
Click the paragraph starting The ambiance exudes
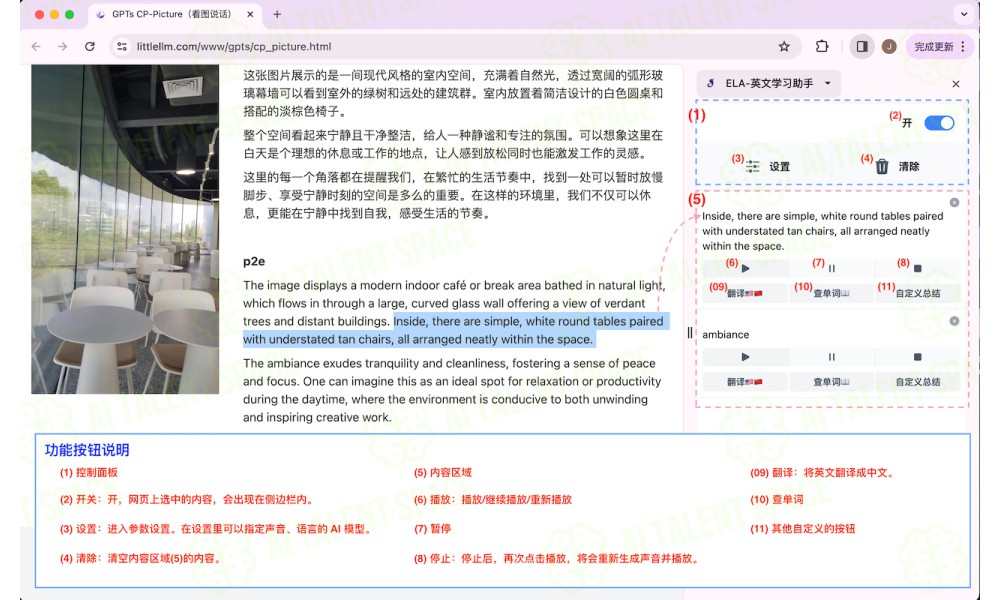tap(453, 390)
